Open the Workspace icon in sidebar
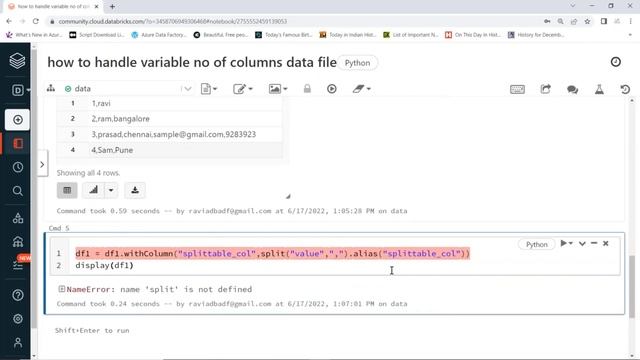Image resolution: width=640 pixels, height=360 pixels. point(18,143)
